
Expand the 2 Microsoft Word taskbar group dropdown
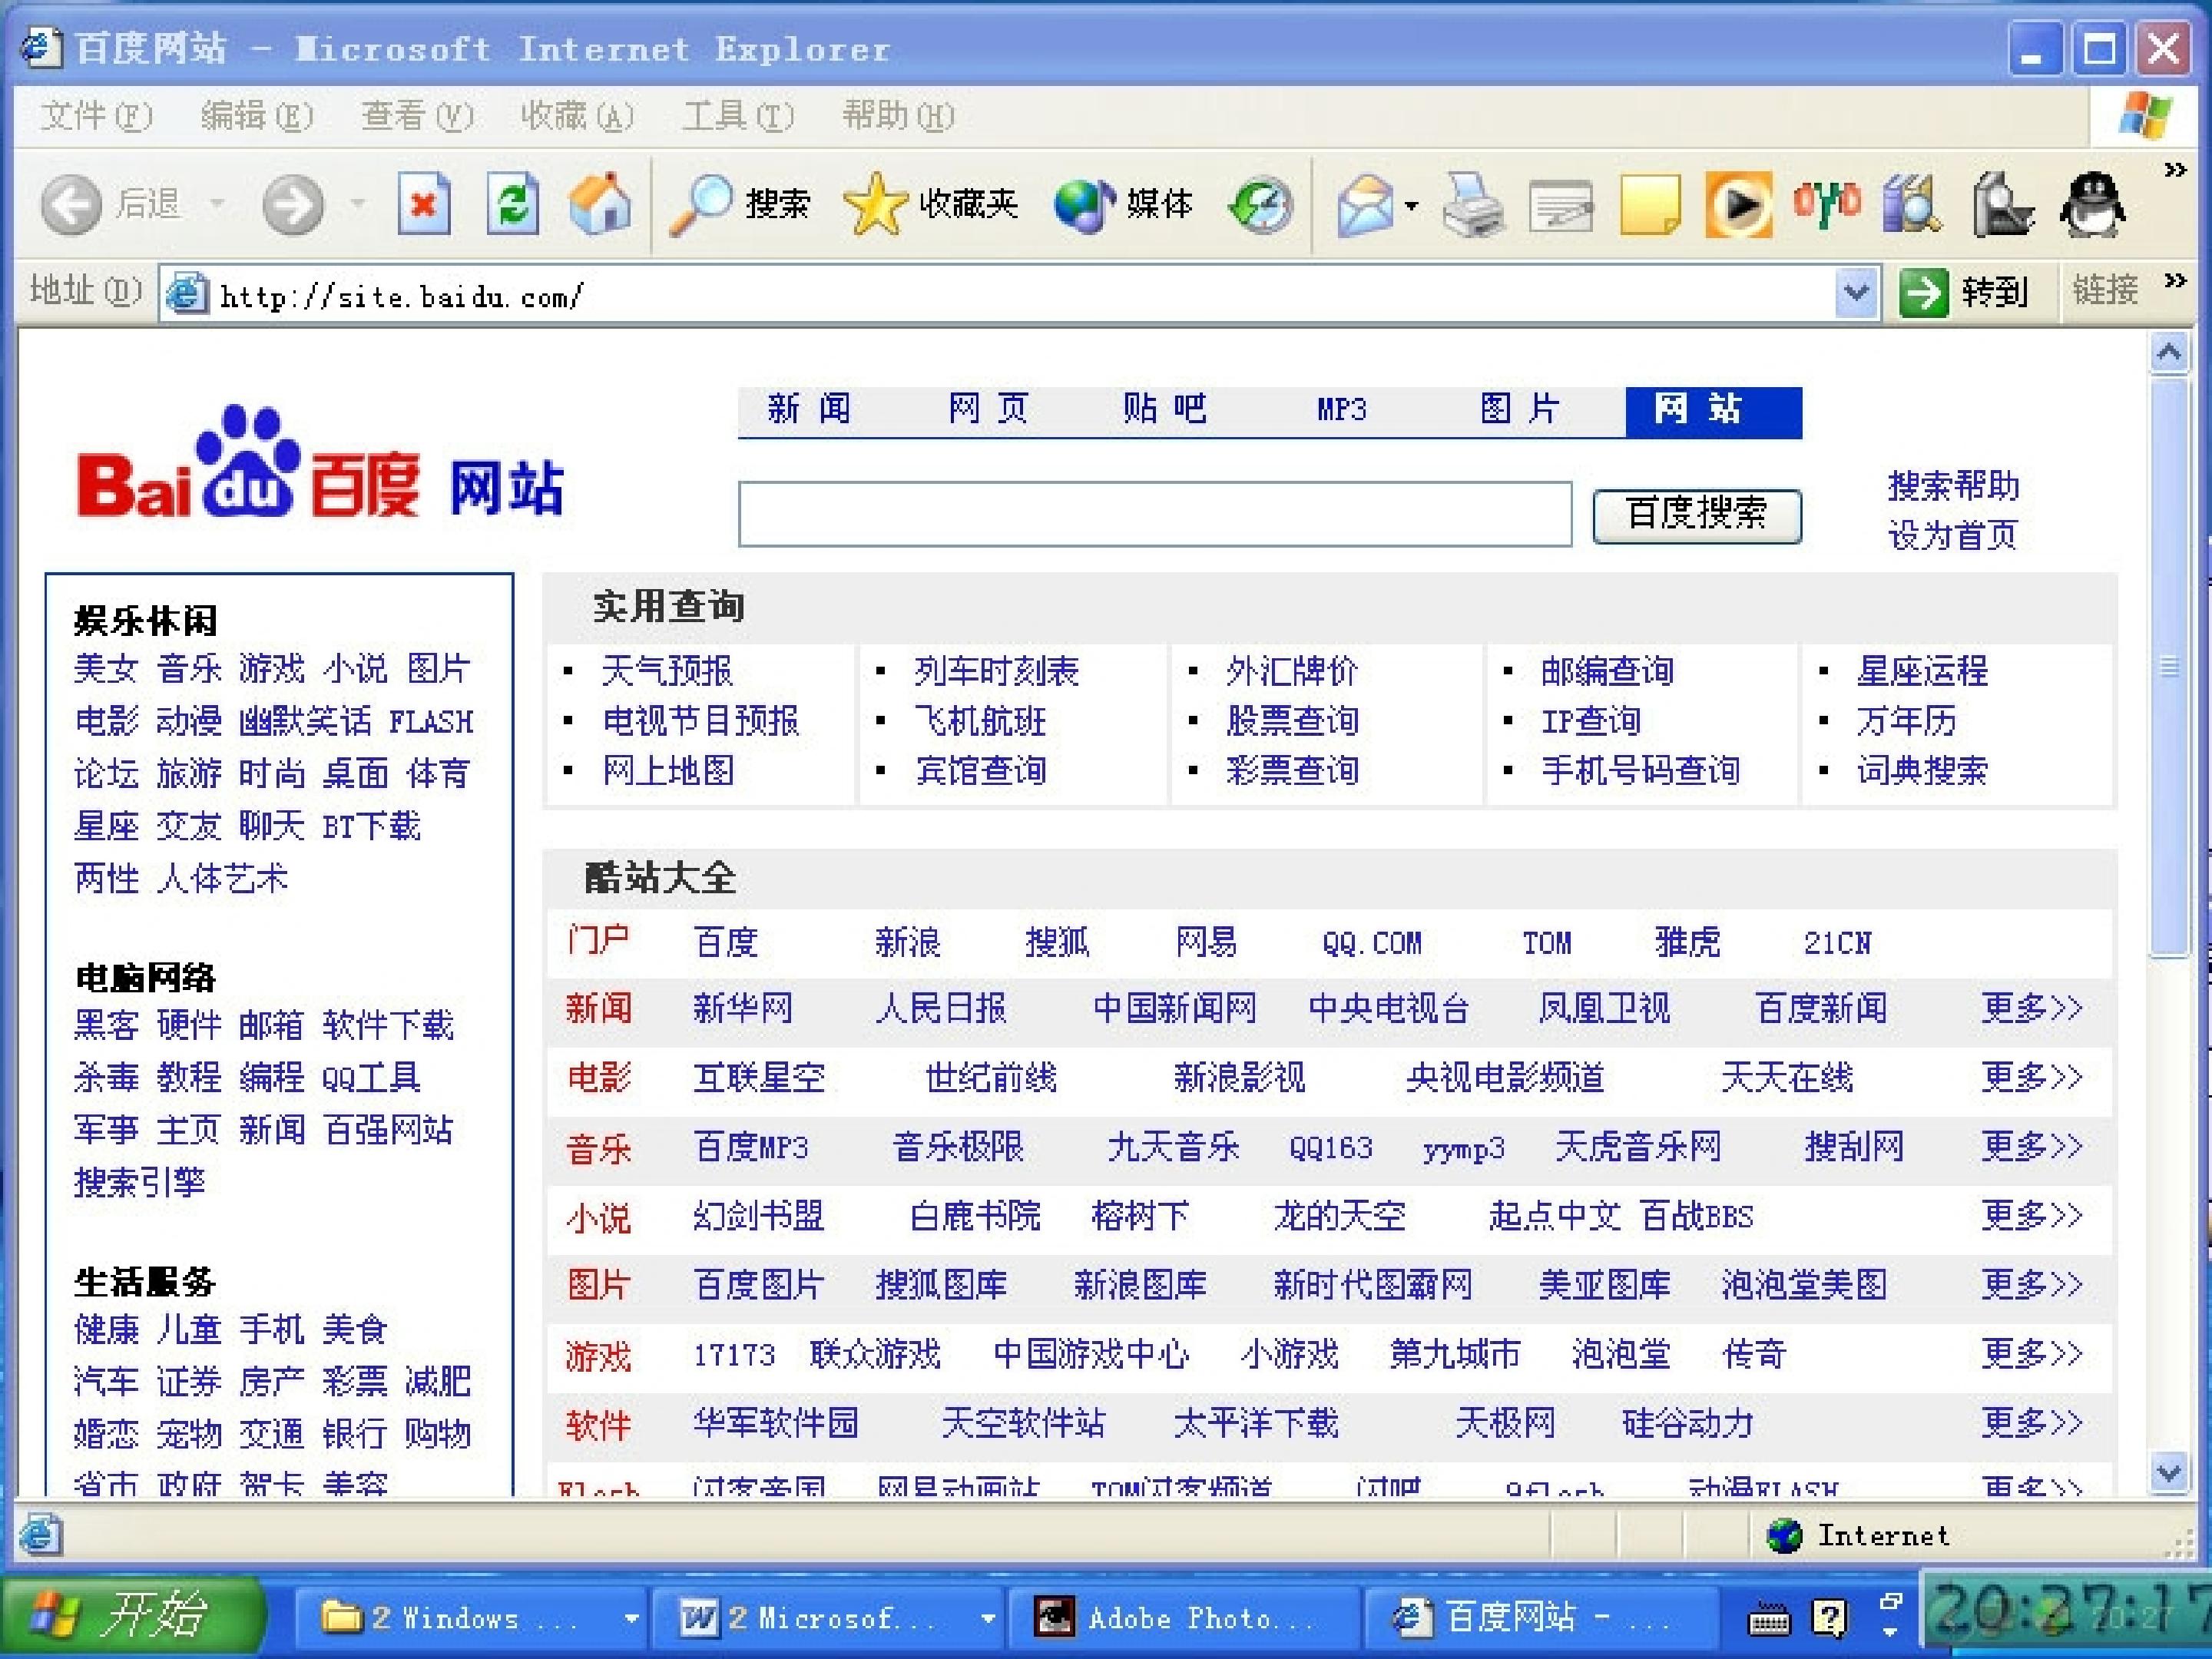(988, 1618)
